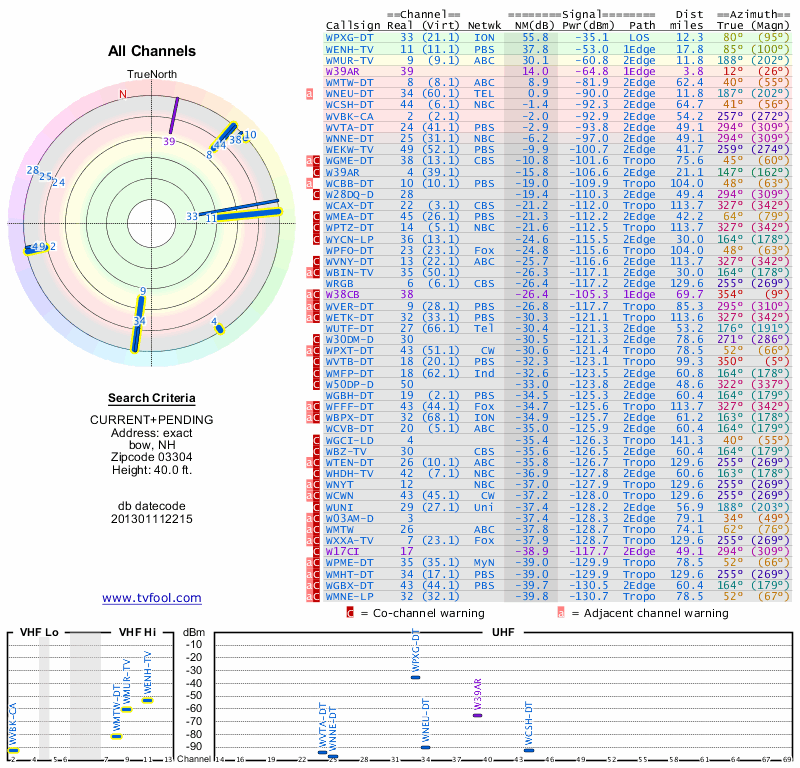The width and height of the screenshot is (800, 768).
Task: Select W28DQ-D callsign entry
Action: point(349,194)
